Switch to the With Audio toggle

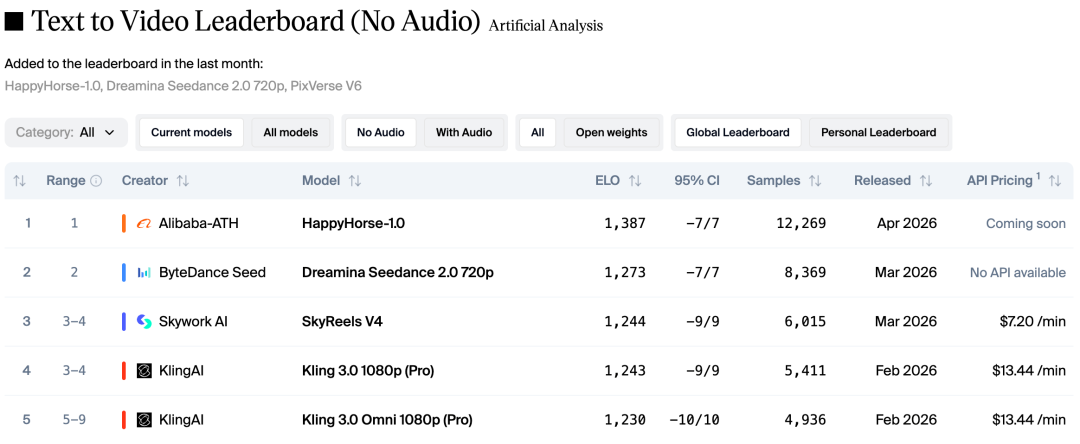click(x=463, y=132)
